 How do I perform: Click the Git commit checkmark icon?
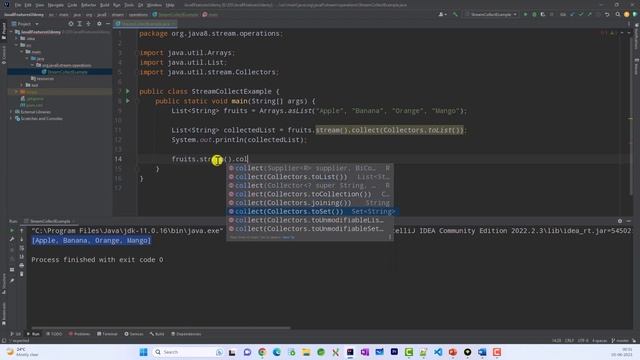click(581, 14)
